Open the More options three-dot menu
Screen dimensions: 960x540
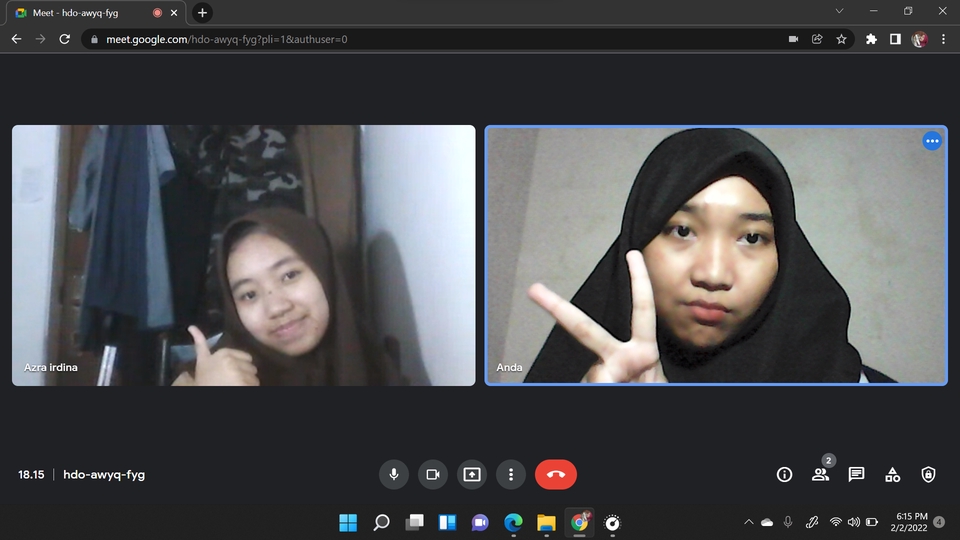[x=511, y=474]
